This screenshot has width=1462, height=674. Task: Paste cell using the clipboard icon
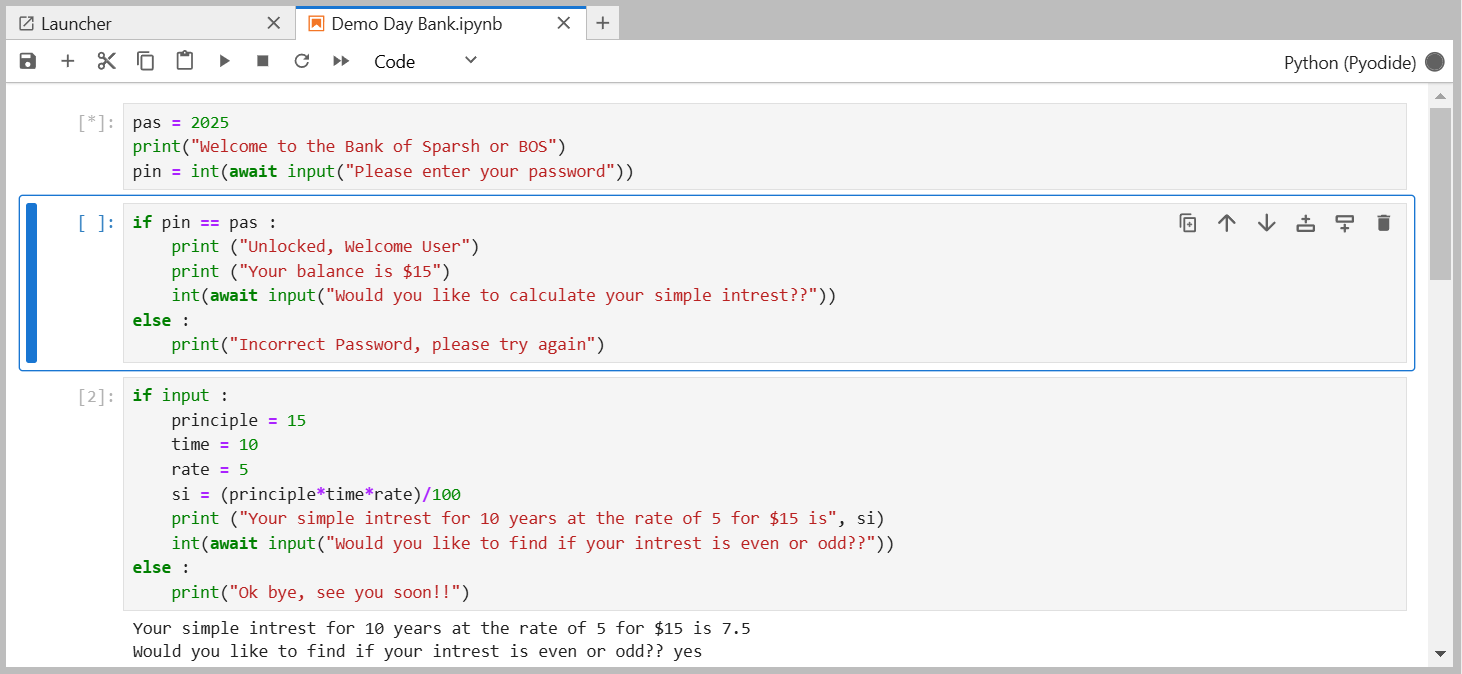pos(184,62)
